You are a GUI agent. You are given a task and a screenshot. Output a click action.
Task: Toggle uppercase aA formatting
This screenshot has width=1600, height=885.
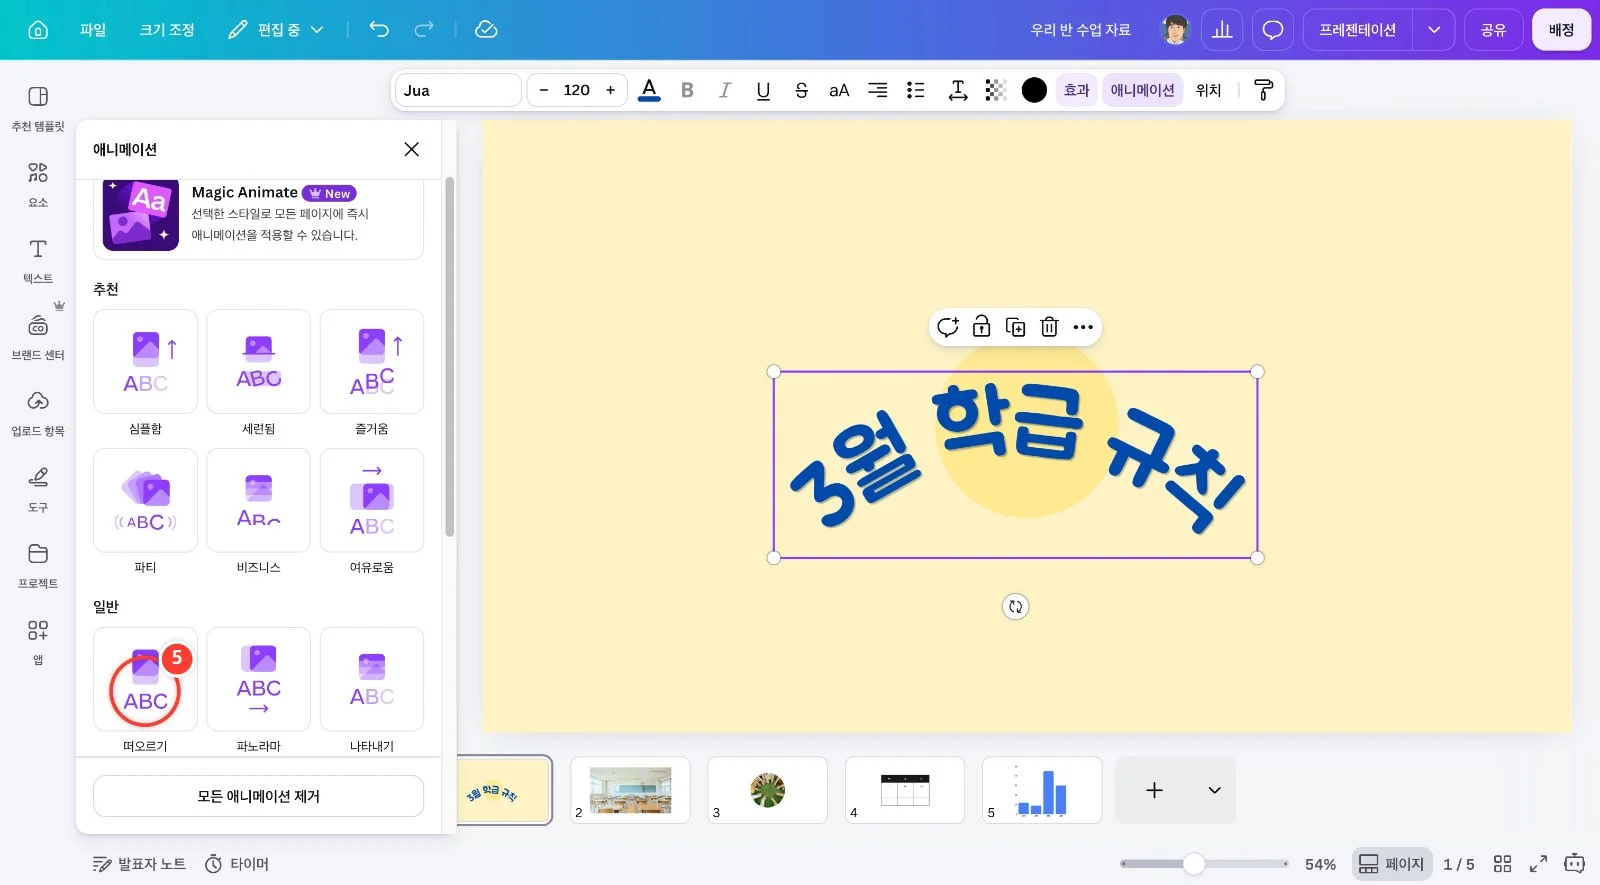point(839,90)
